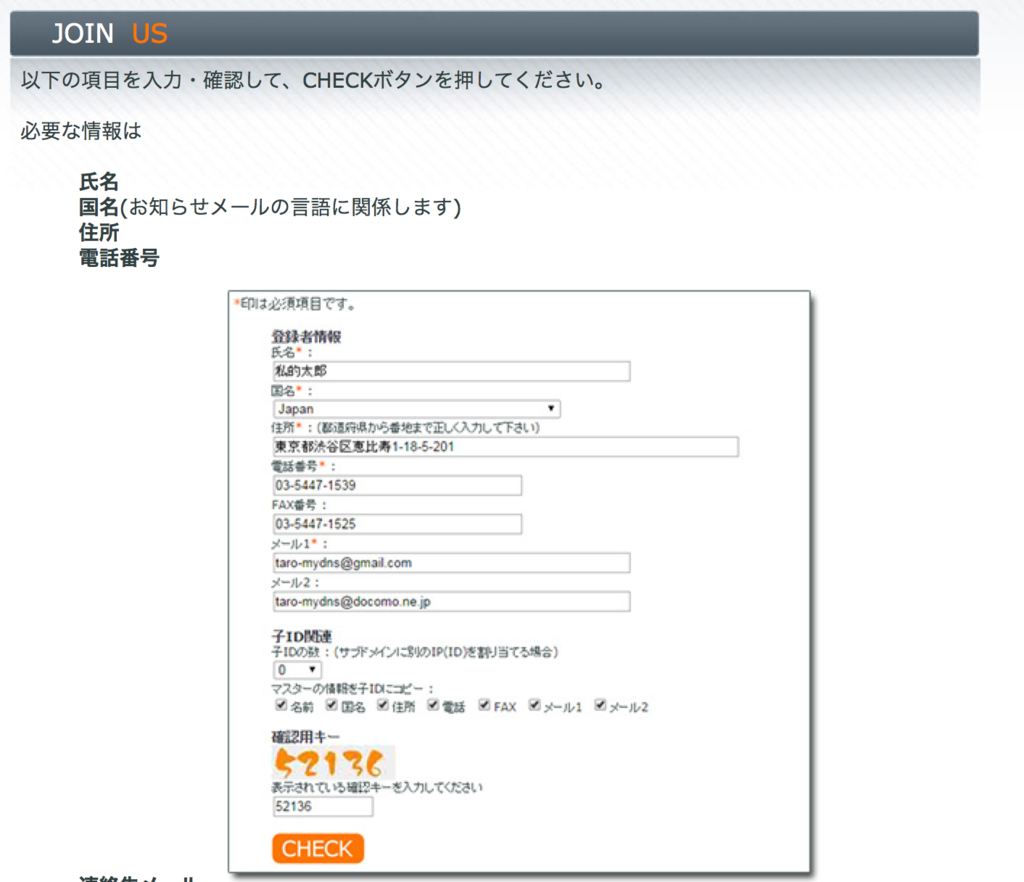The height and width of the screenshot is (882, 1024).
Task: Expand the 子IDの数 dropdown showing 0
Action: (297, 670)
